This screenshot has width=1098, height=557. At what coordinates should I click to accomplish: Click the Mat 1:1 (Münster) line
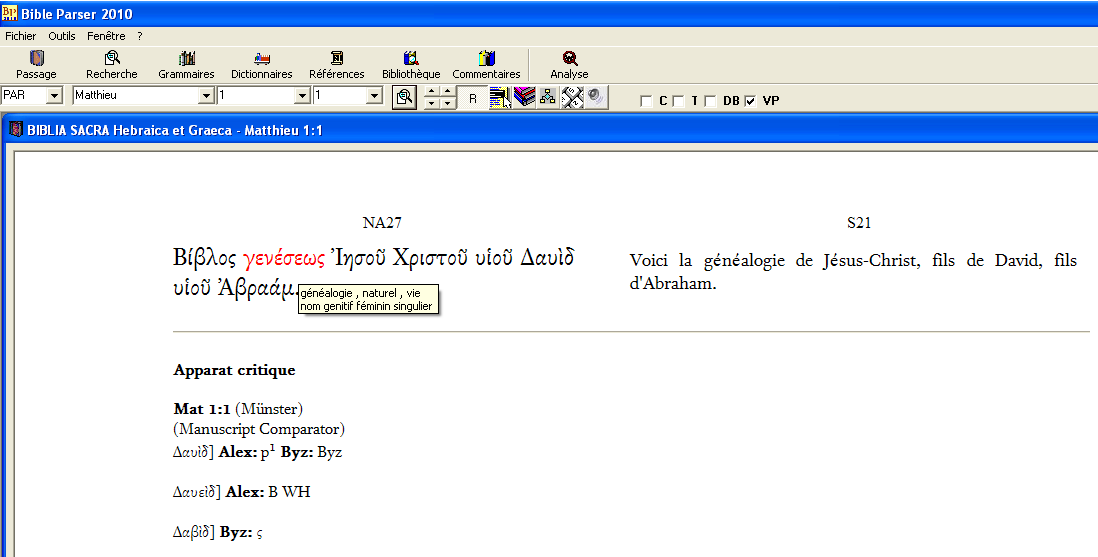pyautogui.click(x=238, y=409)
